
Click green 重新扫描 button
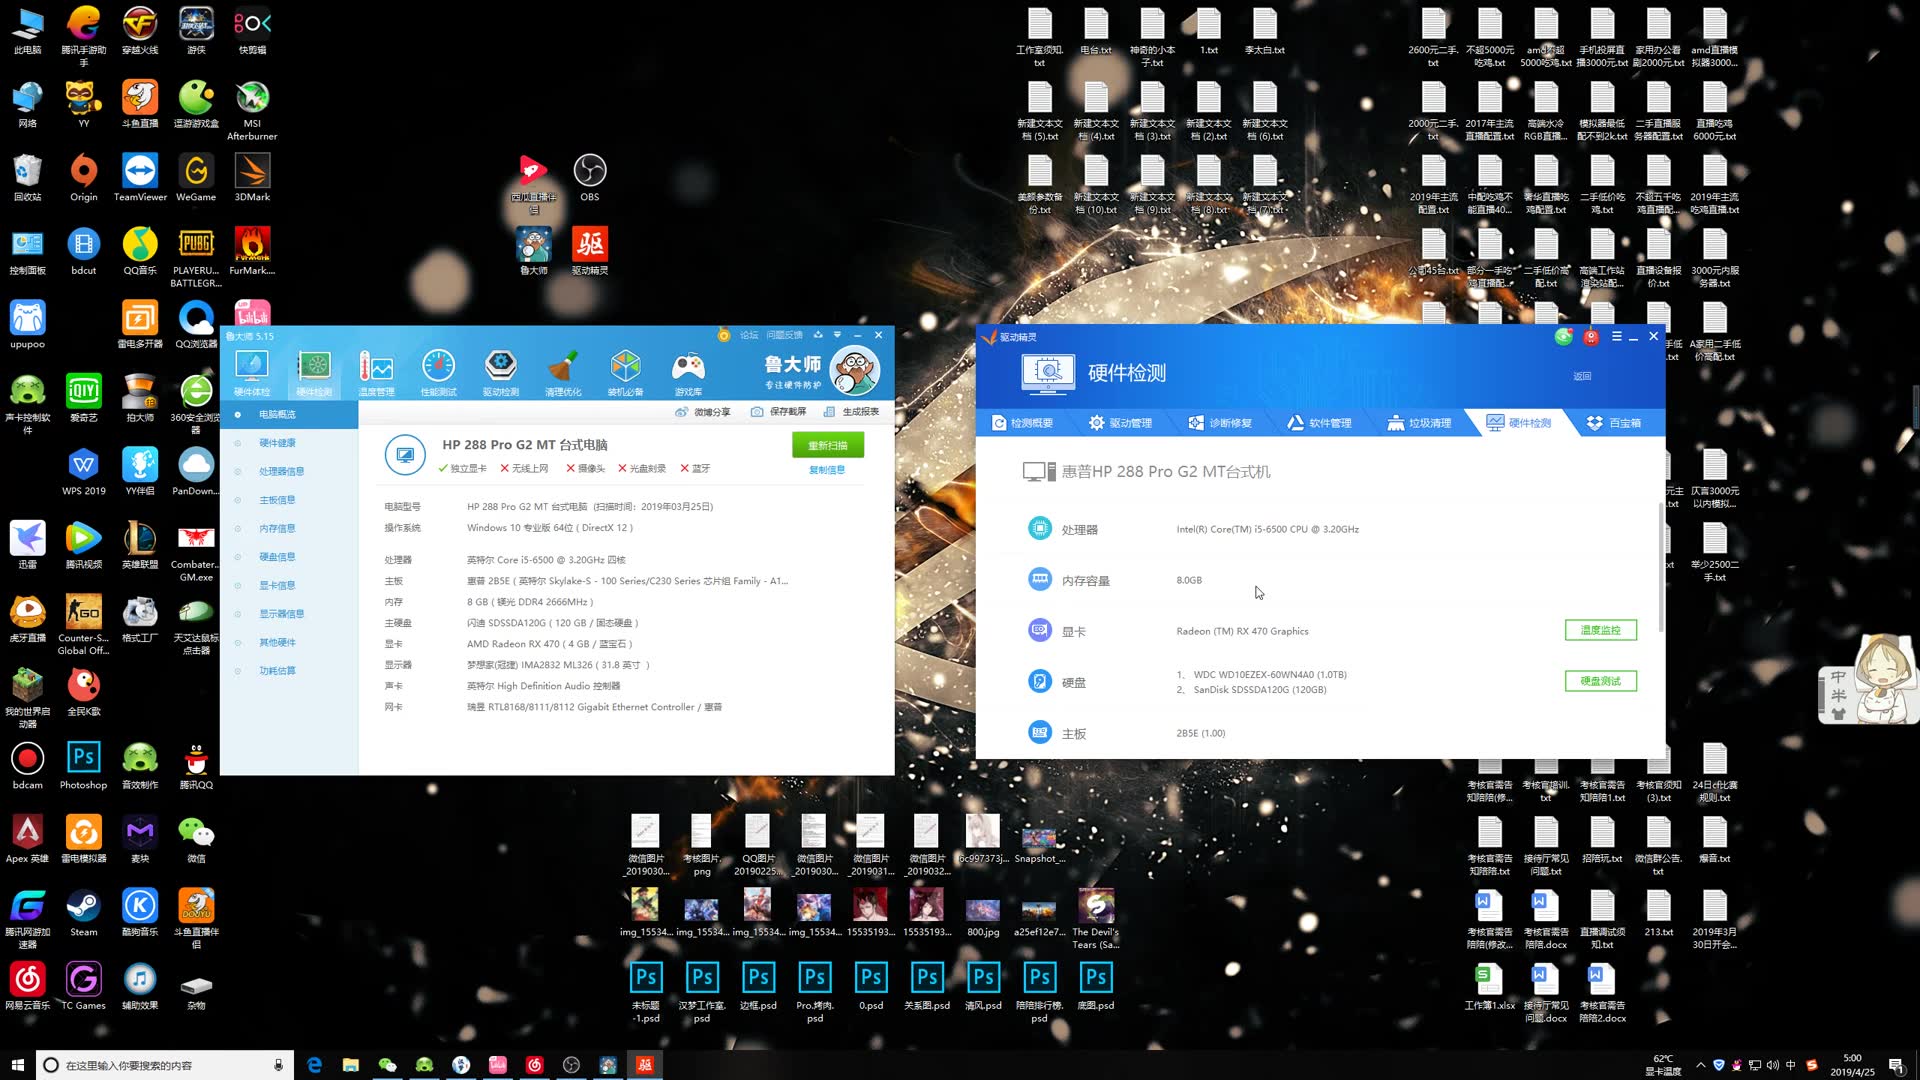tap(828, 445)
